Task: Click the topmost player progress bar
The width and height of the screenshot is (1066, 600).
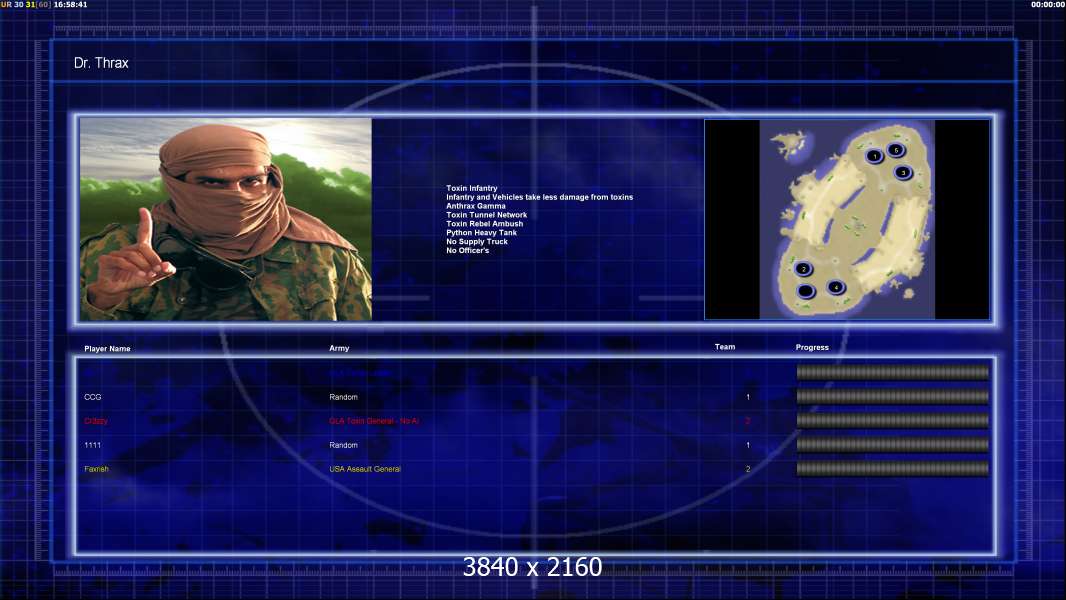Action: [x=893, y=372]
